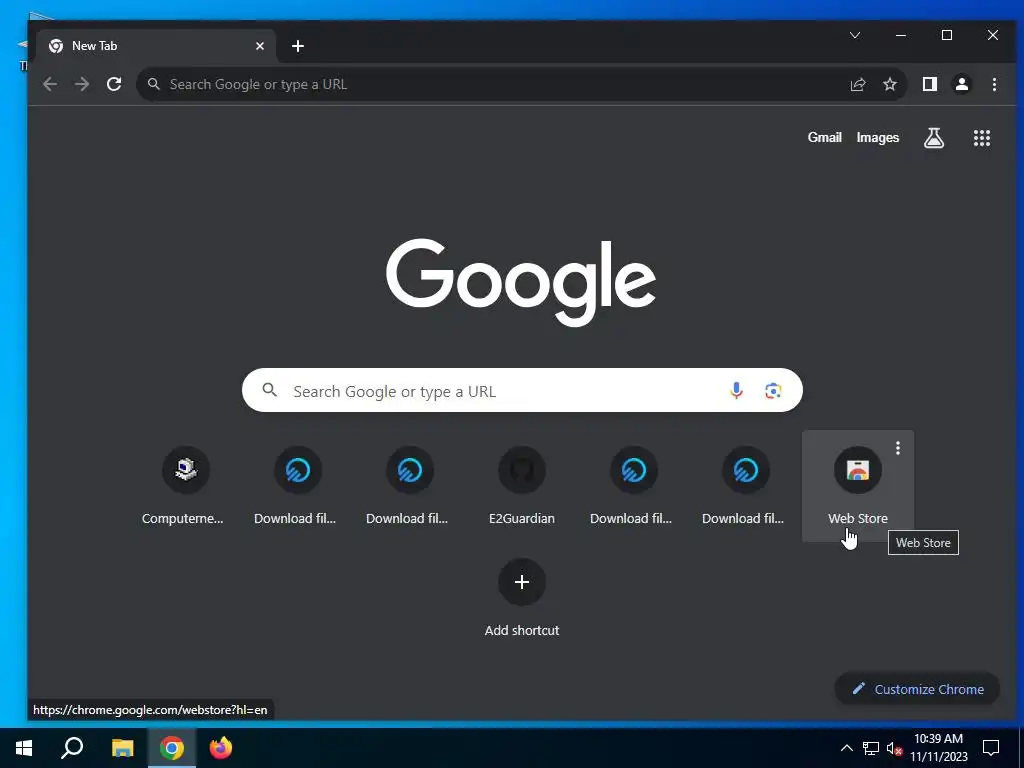Screen dimensions: 1024x768
Task: Expand the tab search dropdown chevron
Action: coord(854,35)
